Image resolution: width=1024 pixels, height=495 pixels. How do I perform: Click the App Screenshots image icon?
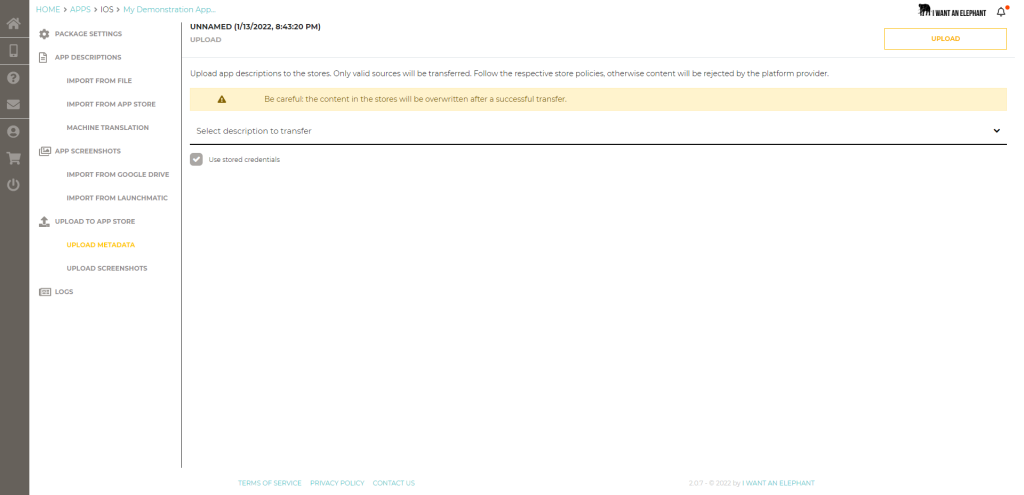(x=44, y=151)
